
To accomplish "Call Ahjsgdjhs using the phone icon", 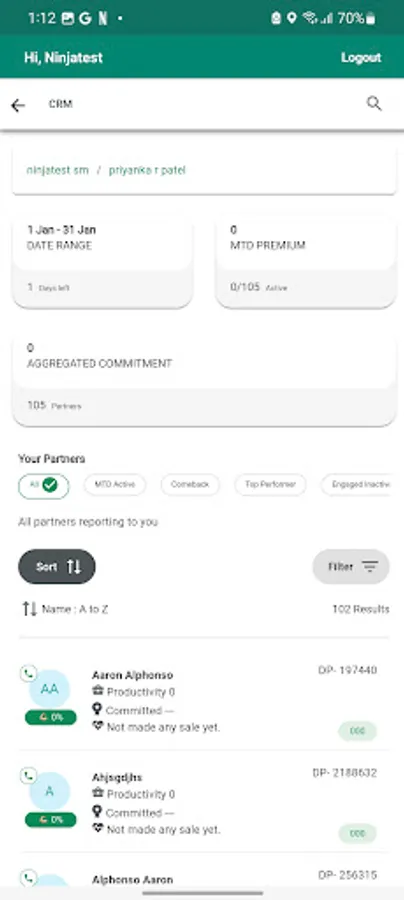I will point(28,776).
